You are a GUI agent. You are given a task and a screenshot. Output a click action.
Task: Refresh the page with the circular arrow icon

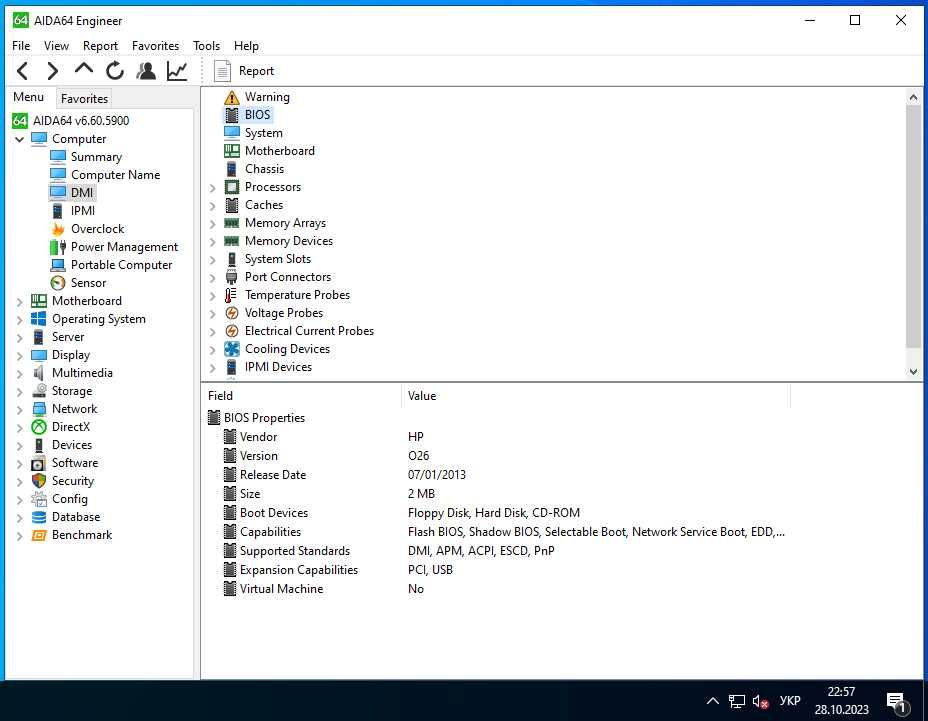point(115,71)
